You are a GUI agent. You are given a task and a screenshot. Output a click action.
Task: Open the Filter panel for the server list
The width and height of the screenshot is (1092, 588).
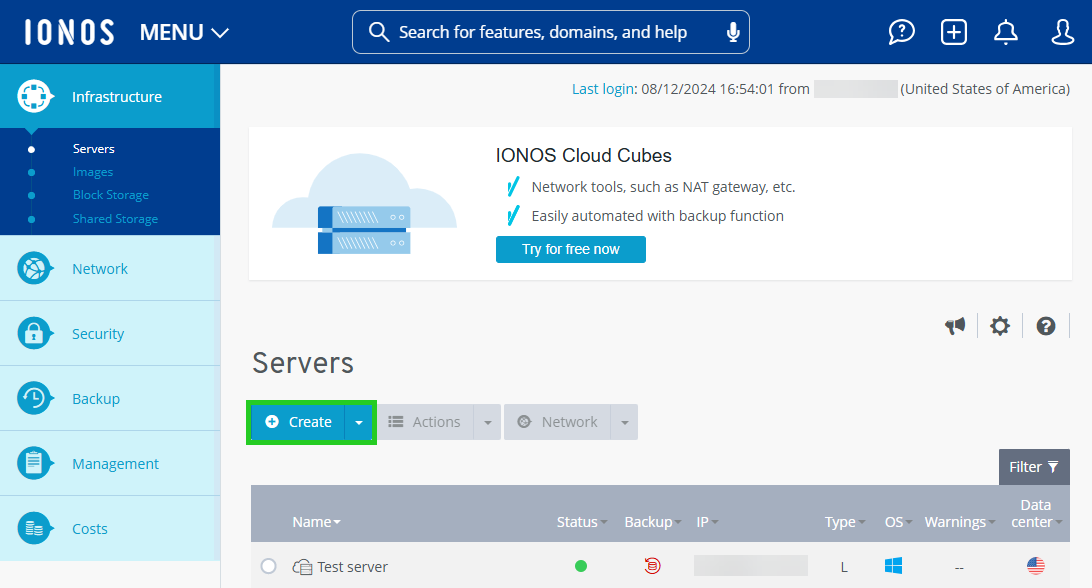1034,466
